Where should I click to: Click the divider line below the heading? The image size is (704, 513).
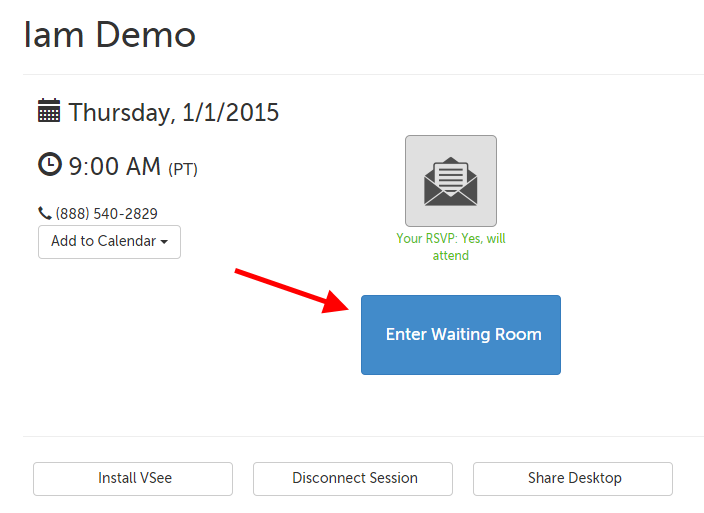pyautogui.click(x=360, y=74)
